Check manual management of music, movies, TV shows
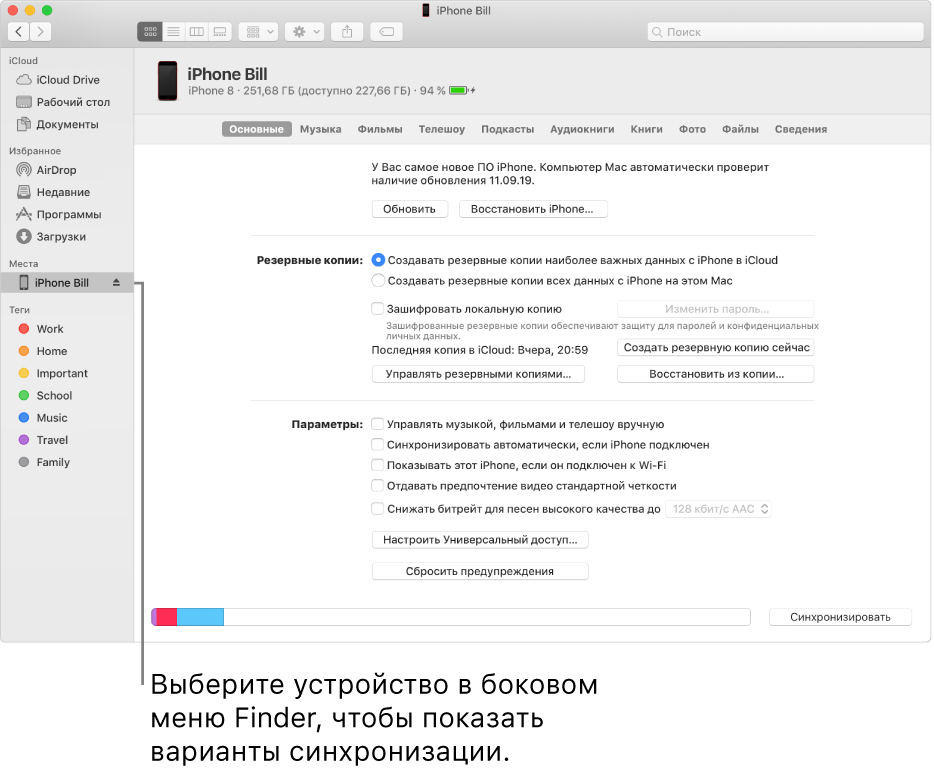 (x=377, y=424)
